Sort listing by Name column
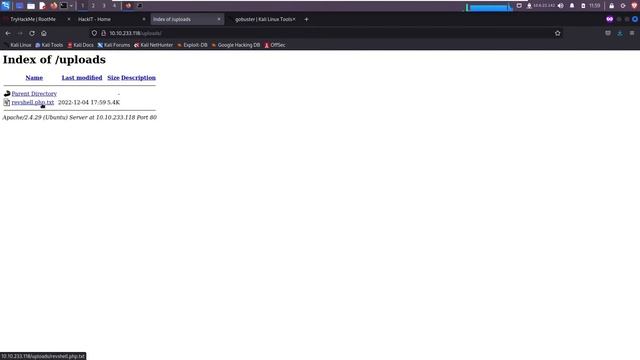The width and height of the screenshot is (640, 360). click(x=34, y=78)
